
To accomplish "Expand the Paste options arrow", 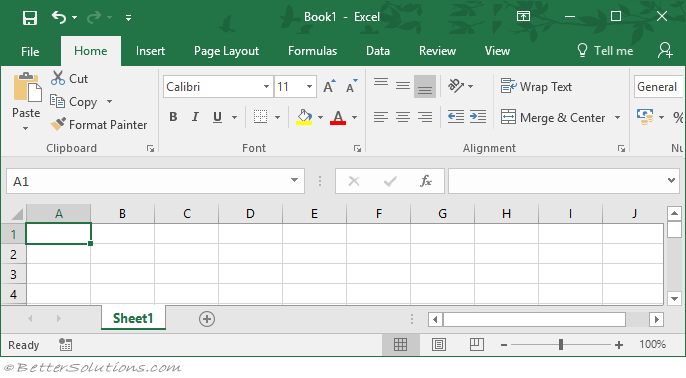I will pos(25,128).
